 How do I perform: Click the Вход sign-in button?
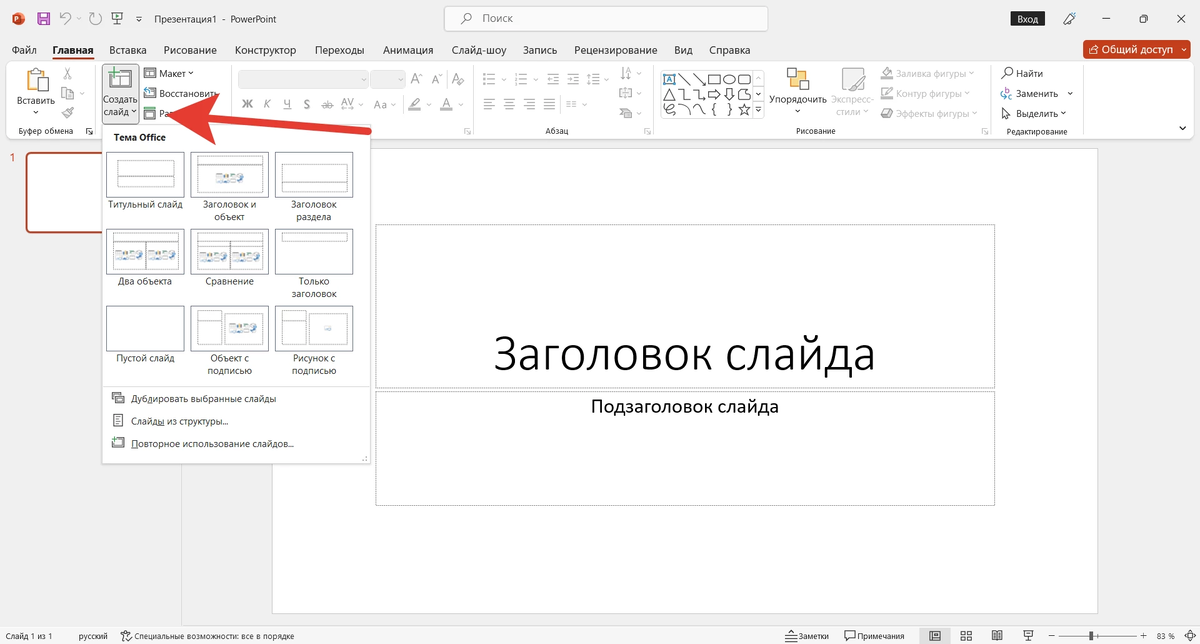pos(1027,19)
